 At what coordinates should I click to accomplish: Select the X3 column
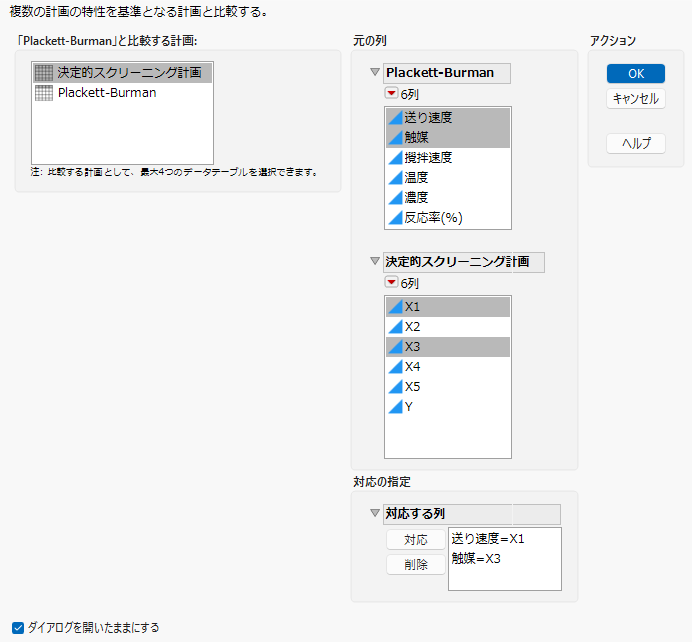coord(448,347)
